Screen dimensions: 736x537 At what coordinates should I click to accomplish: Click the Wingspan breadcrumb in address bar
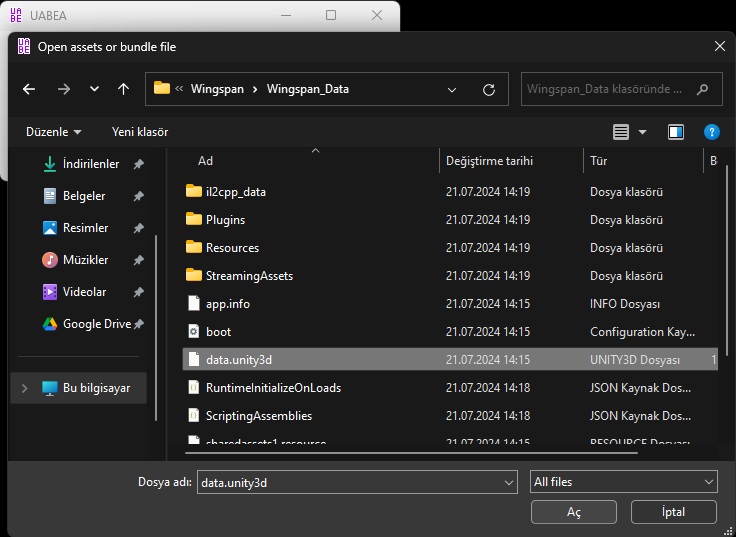(x=217, y=89)
